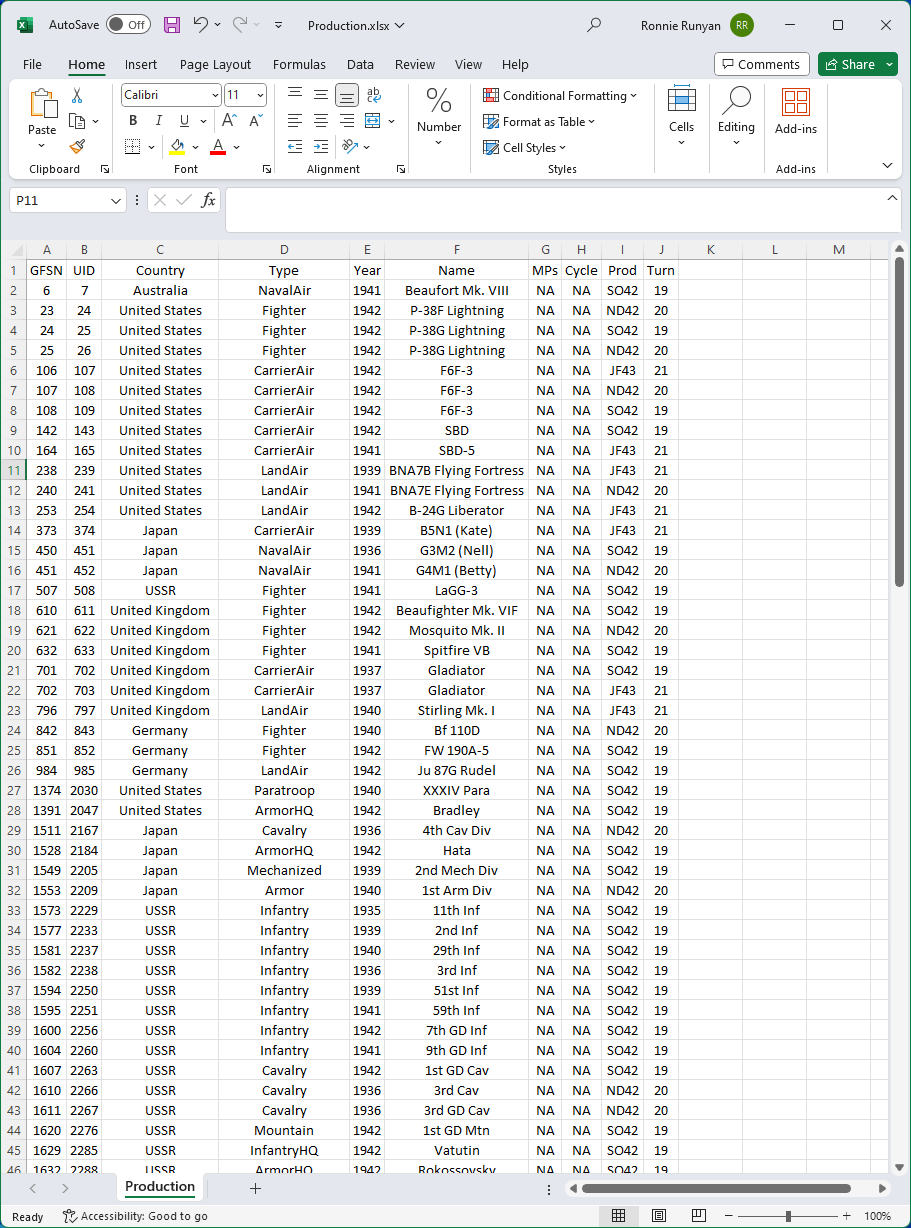Expand Format as Table menu
911x1228 pixels.
click(x=539, y=122)
